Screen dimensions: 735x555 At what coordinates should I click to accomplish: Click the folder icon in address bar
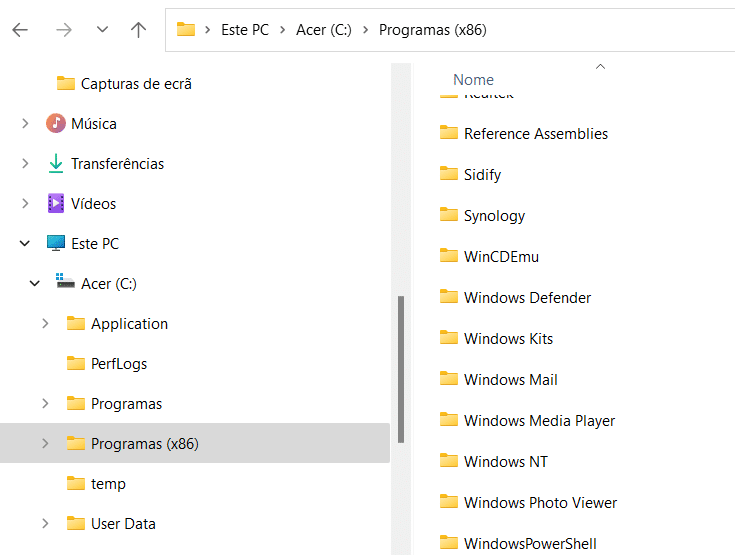coord(186,30)
